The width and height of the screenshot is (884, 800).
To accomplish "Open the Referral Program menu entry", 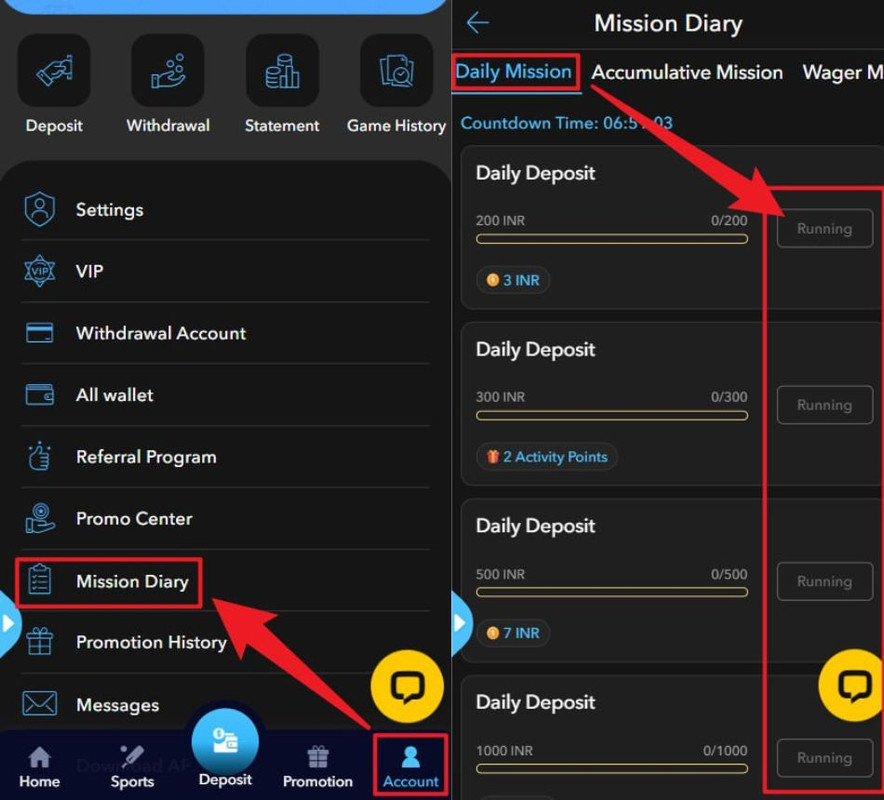I will click(146, 457).
